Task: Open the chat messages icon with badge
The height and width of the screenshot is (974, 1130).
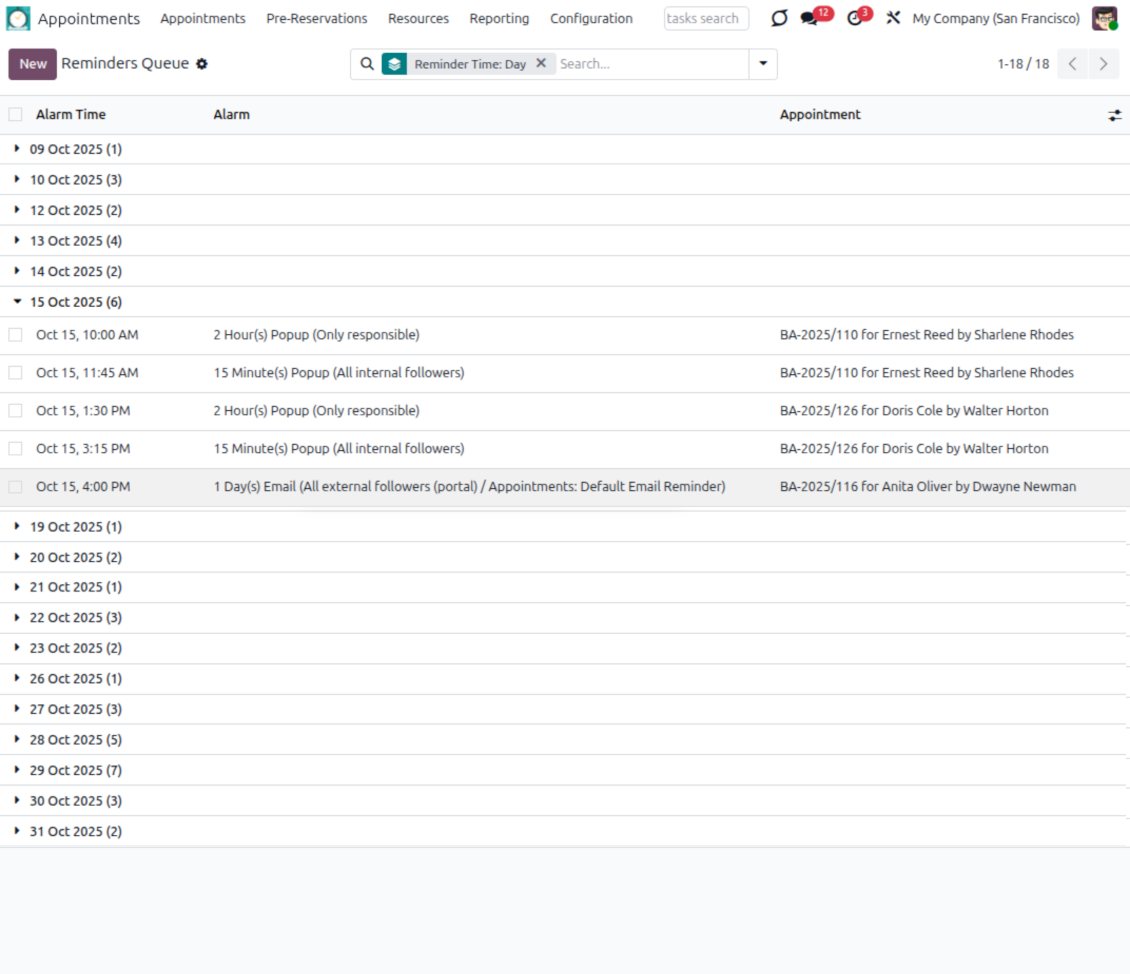Action: coord(810,19)
